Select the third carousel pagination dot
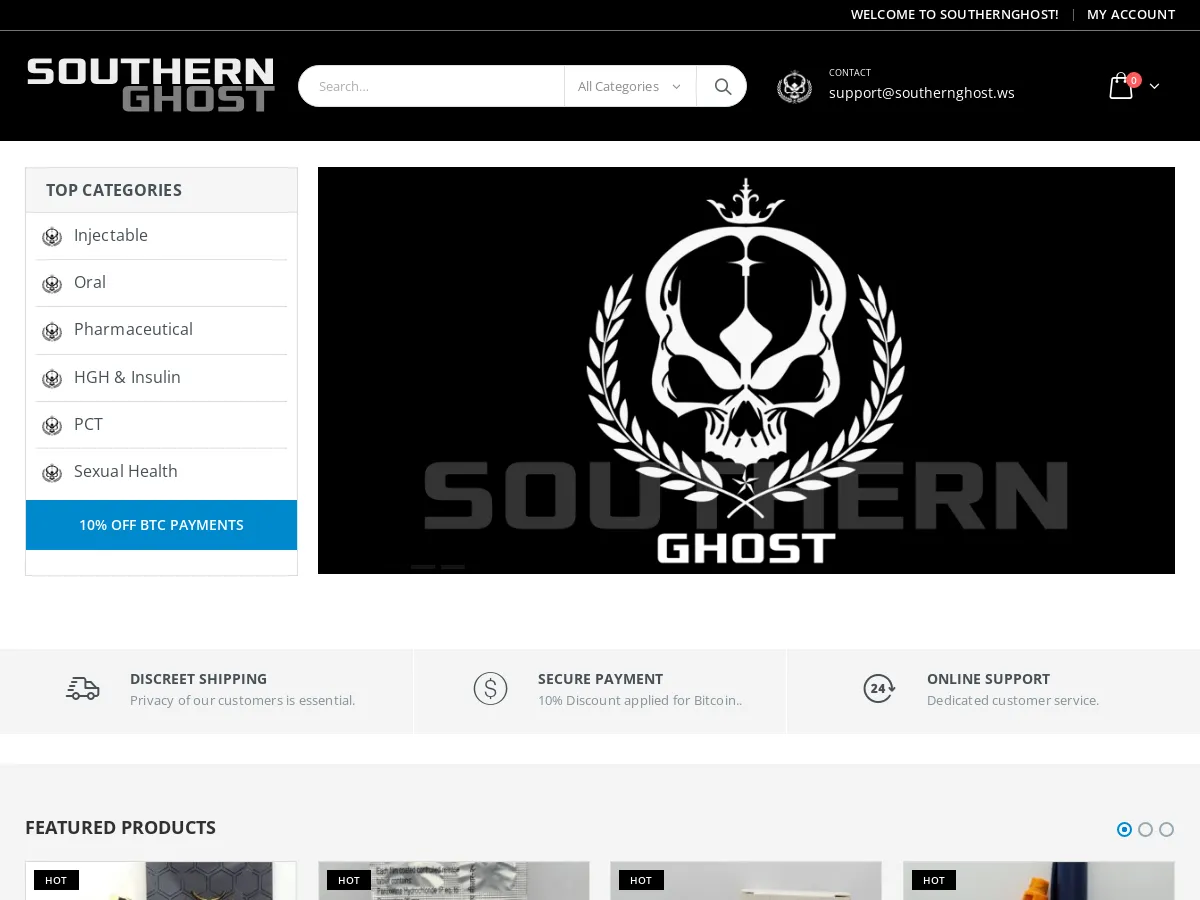The width and height of the screenshot is (1200, 900). click(1166, 829)
